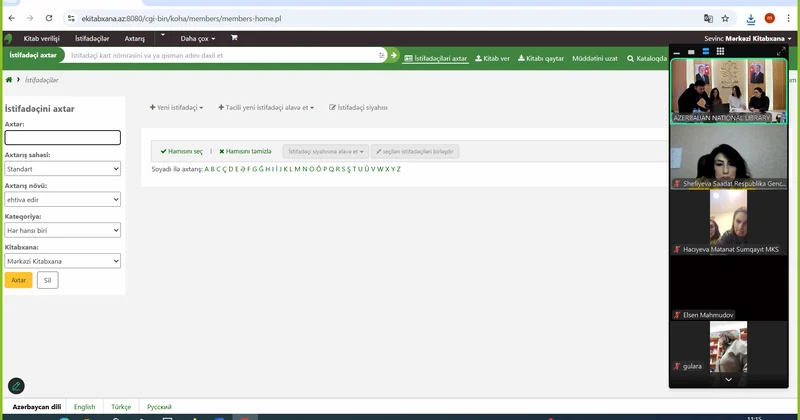Viewport: 800px width, 420px height.
Task: Open the Axtarış sahəsi Standart dropdown
Action: pyautogui.click(x=63, y=169)
